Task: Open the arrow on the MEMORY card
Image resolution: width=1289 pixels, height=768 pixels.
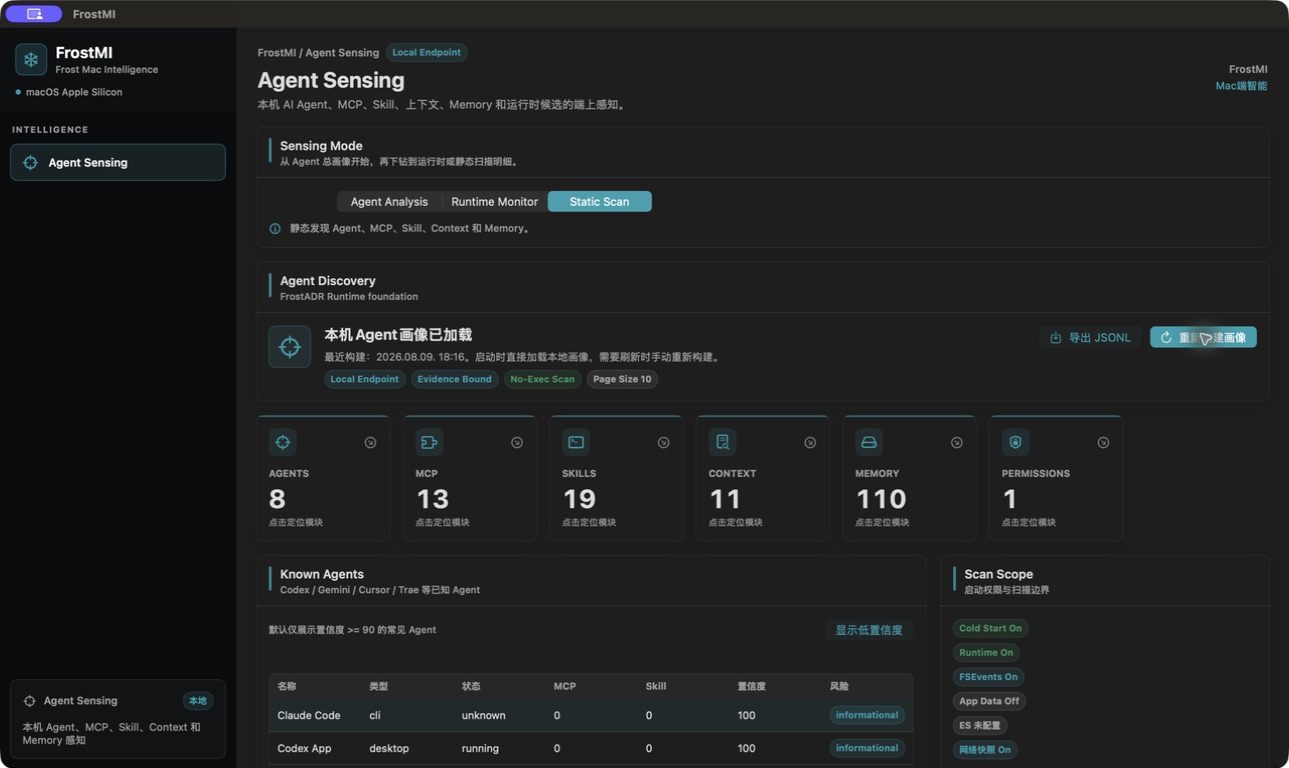Action: tap(957, 442)
